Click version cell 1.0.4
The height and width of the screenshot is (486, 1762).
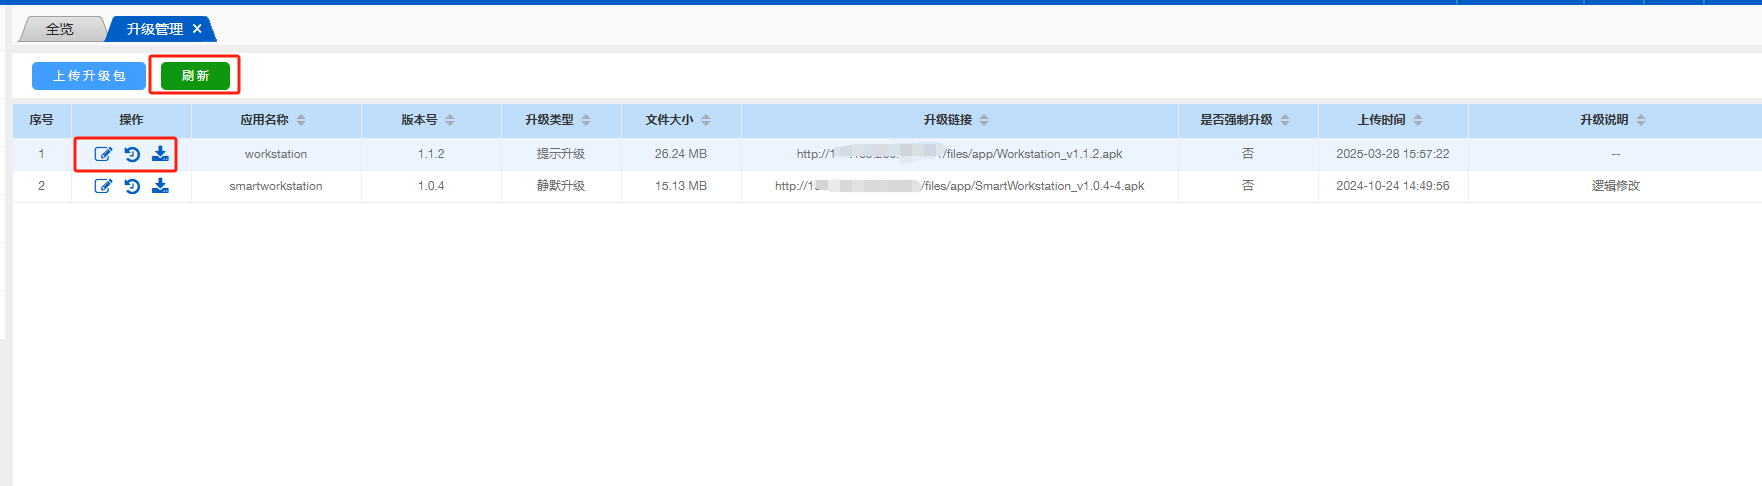coord(431,186)
